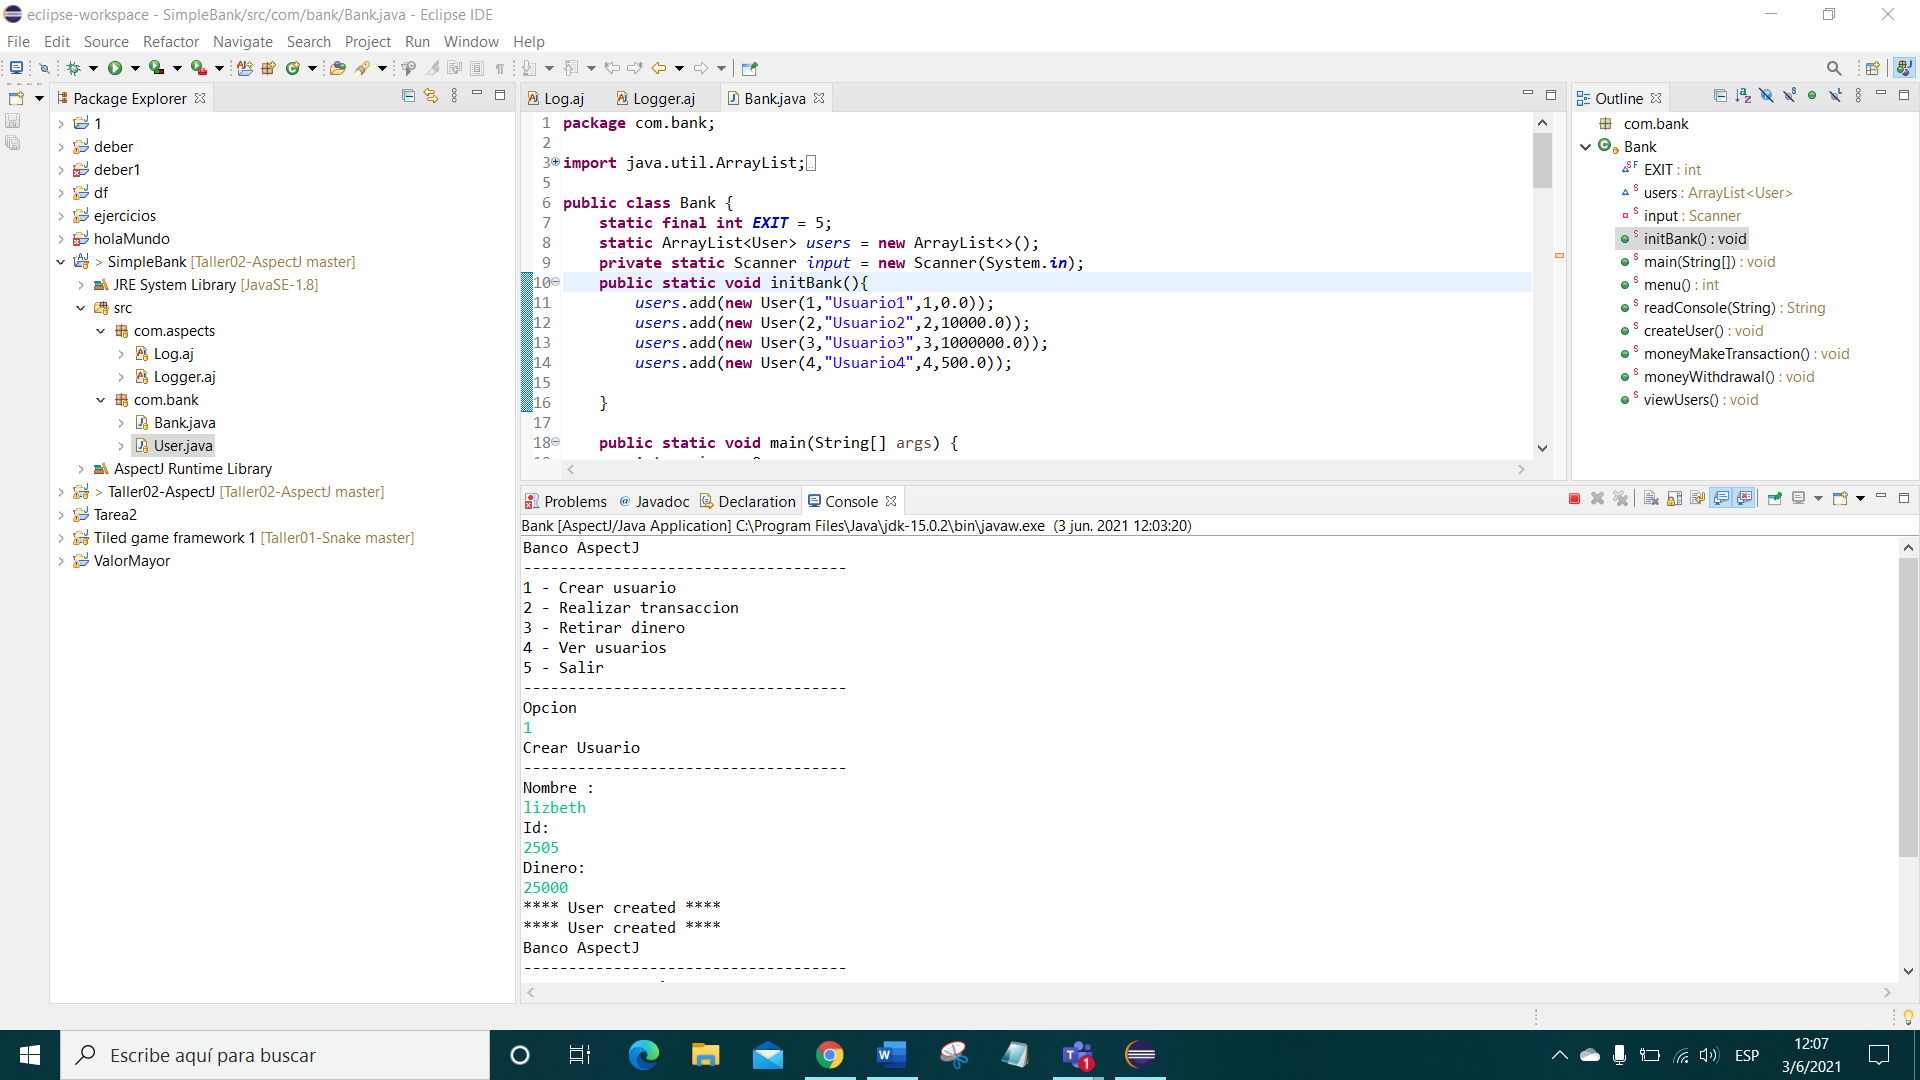Collapse Bank class in Outline

coord(1585,147)
